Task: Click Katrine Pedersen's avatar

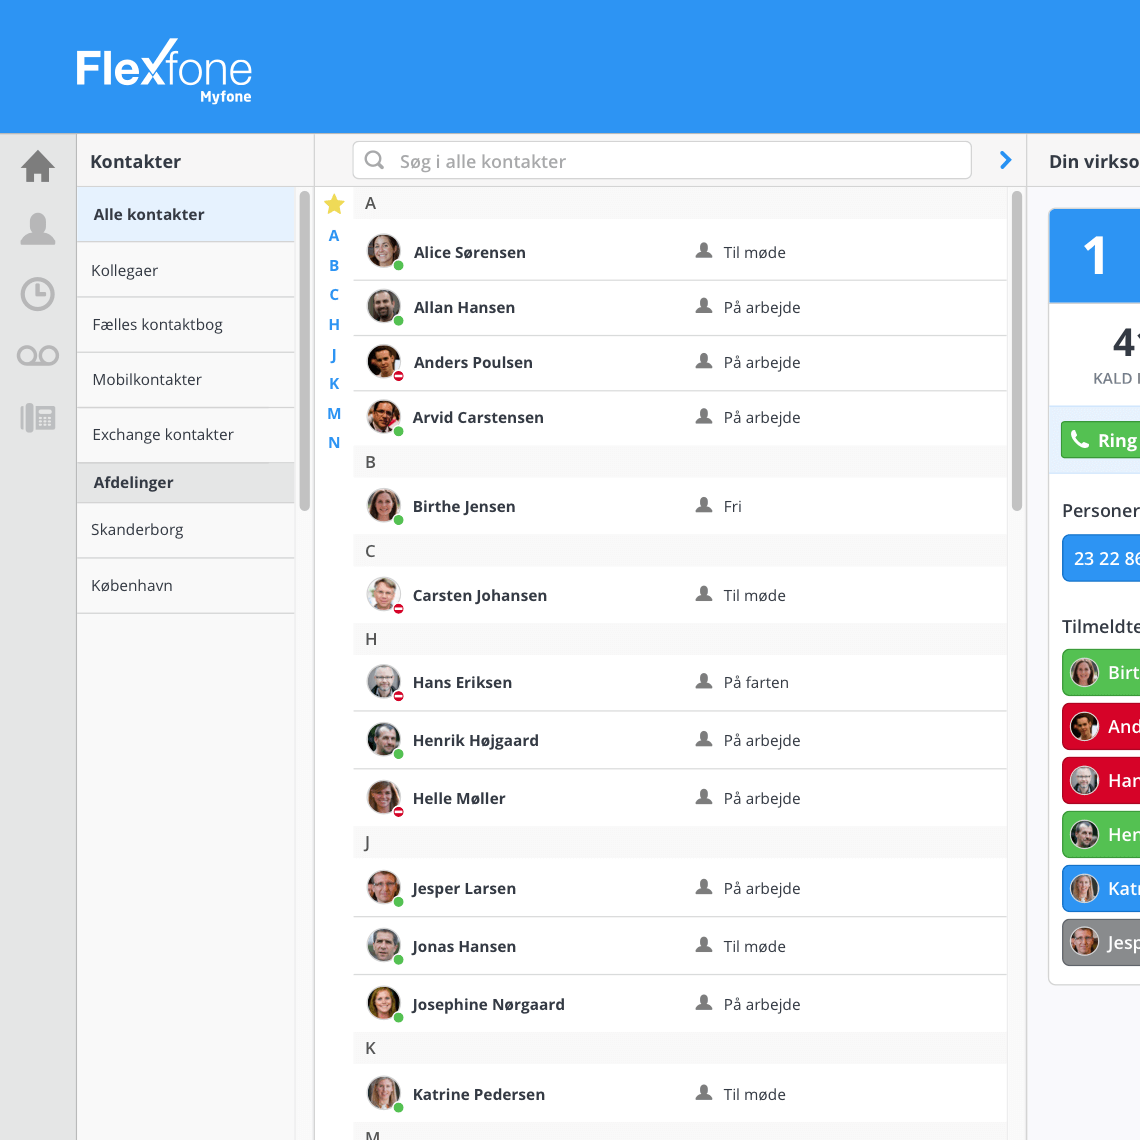Action: [x=384, y=1093]
